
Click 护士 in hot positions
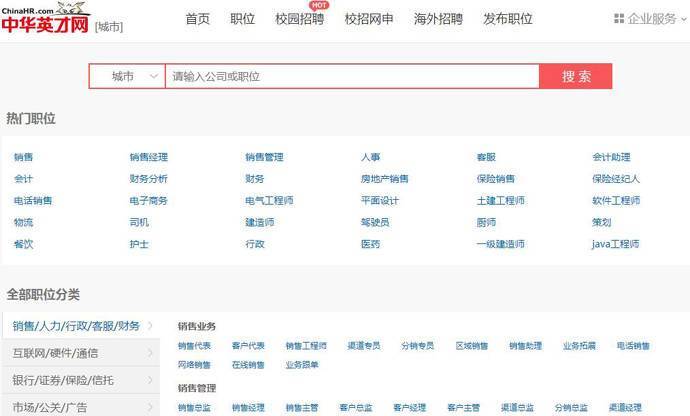point(139,244)
